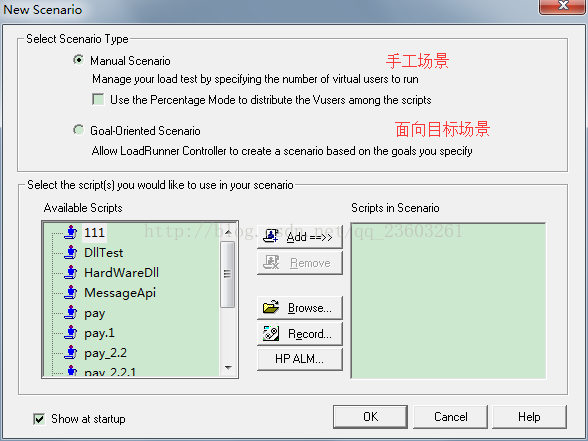Image resolution: width=588 pixels, height=441 pixels.
Task: Click the script icon beside the pay row
Action: (x=70, y=312)
